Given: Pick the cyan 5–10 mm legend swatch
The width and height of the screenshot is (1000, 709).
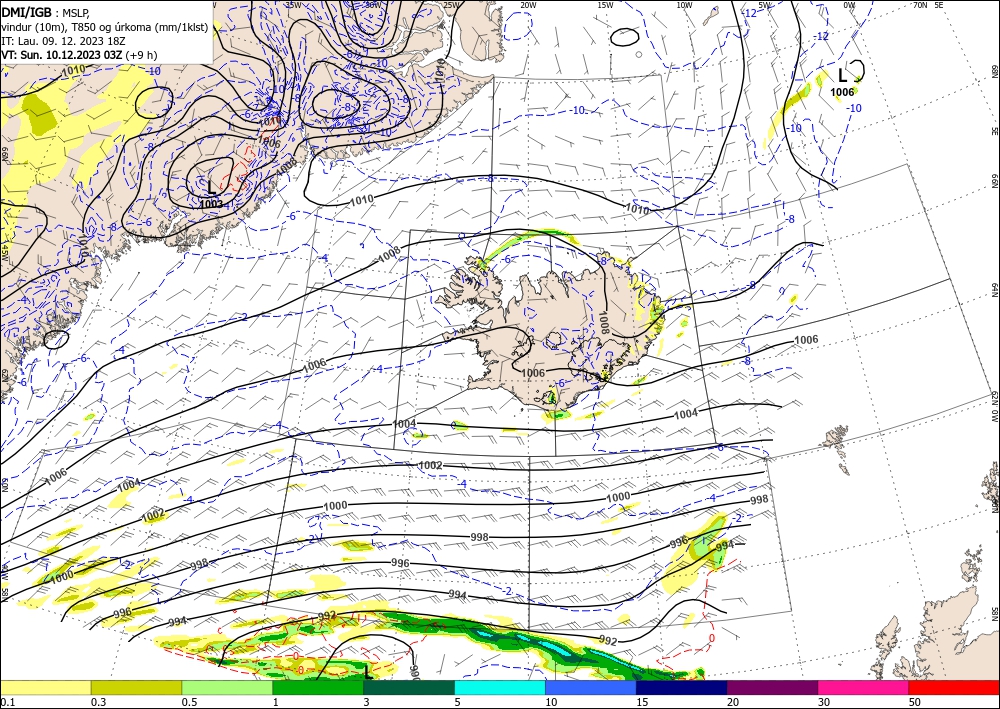Looking at the screenshot, I should tap(500, 688).
